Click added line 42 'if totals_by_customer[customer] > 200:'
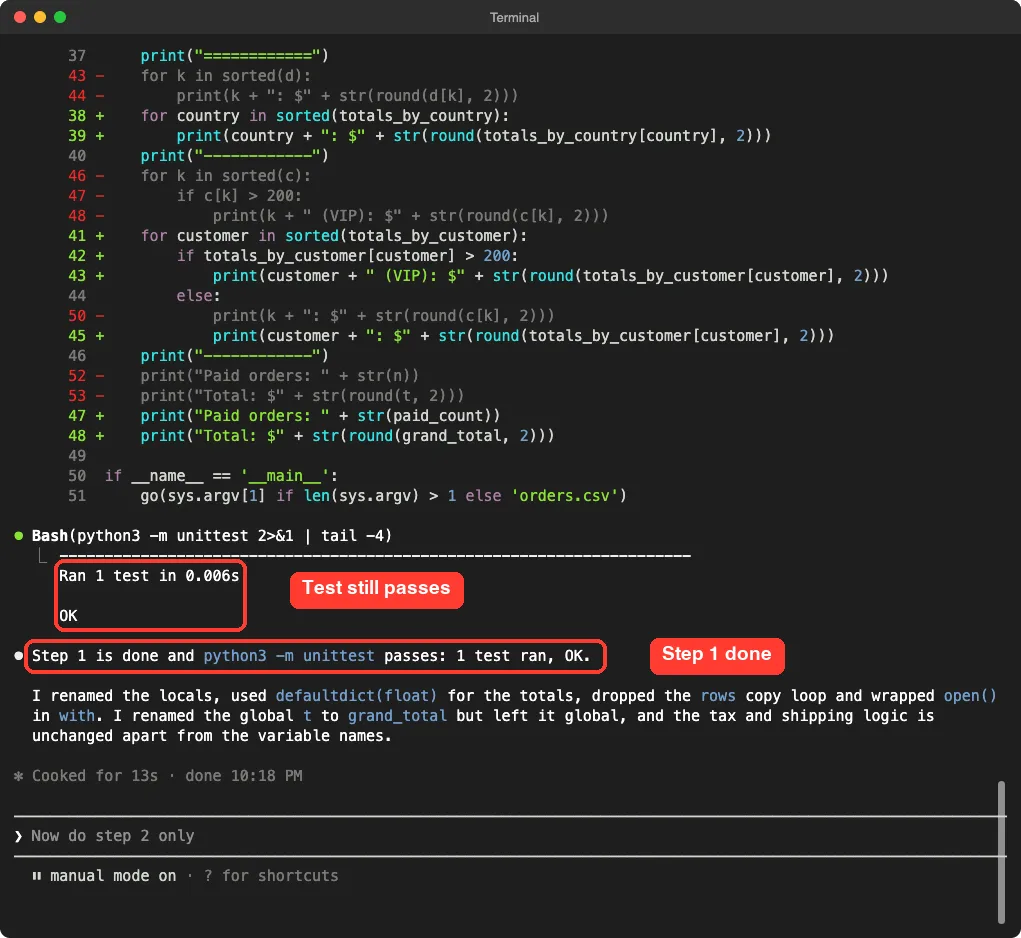 tap(293, 256)
